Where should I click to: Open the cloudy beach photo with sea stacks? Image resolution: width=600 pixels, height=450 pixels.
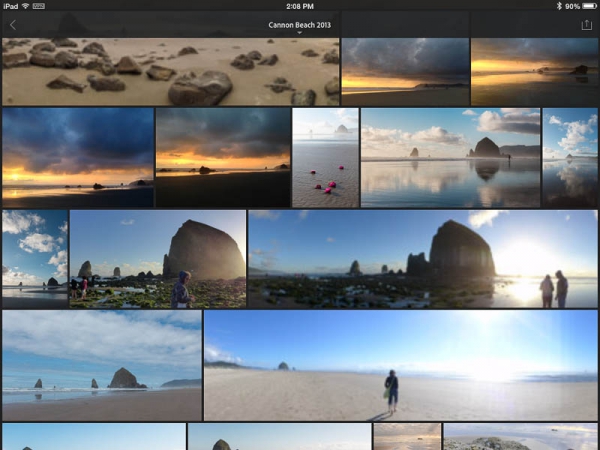coord(102,365)
